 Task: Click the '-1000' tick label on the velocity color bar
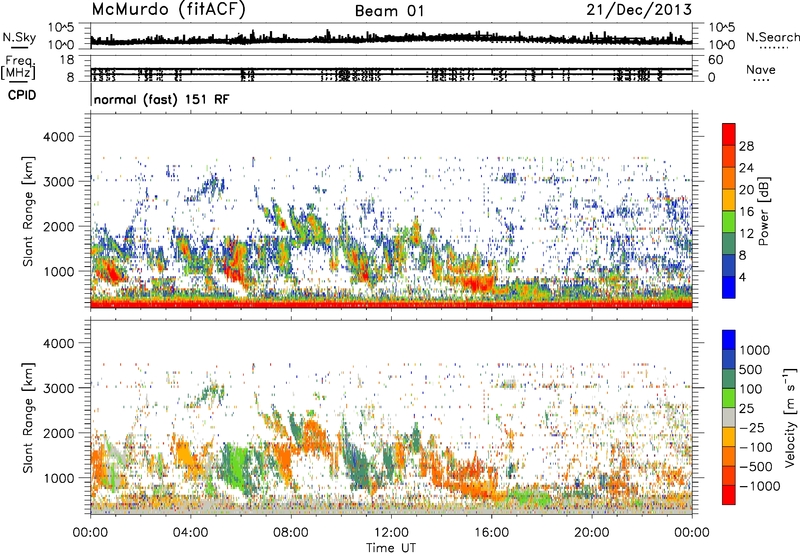click(760, 486)
